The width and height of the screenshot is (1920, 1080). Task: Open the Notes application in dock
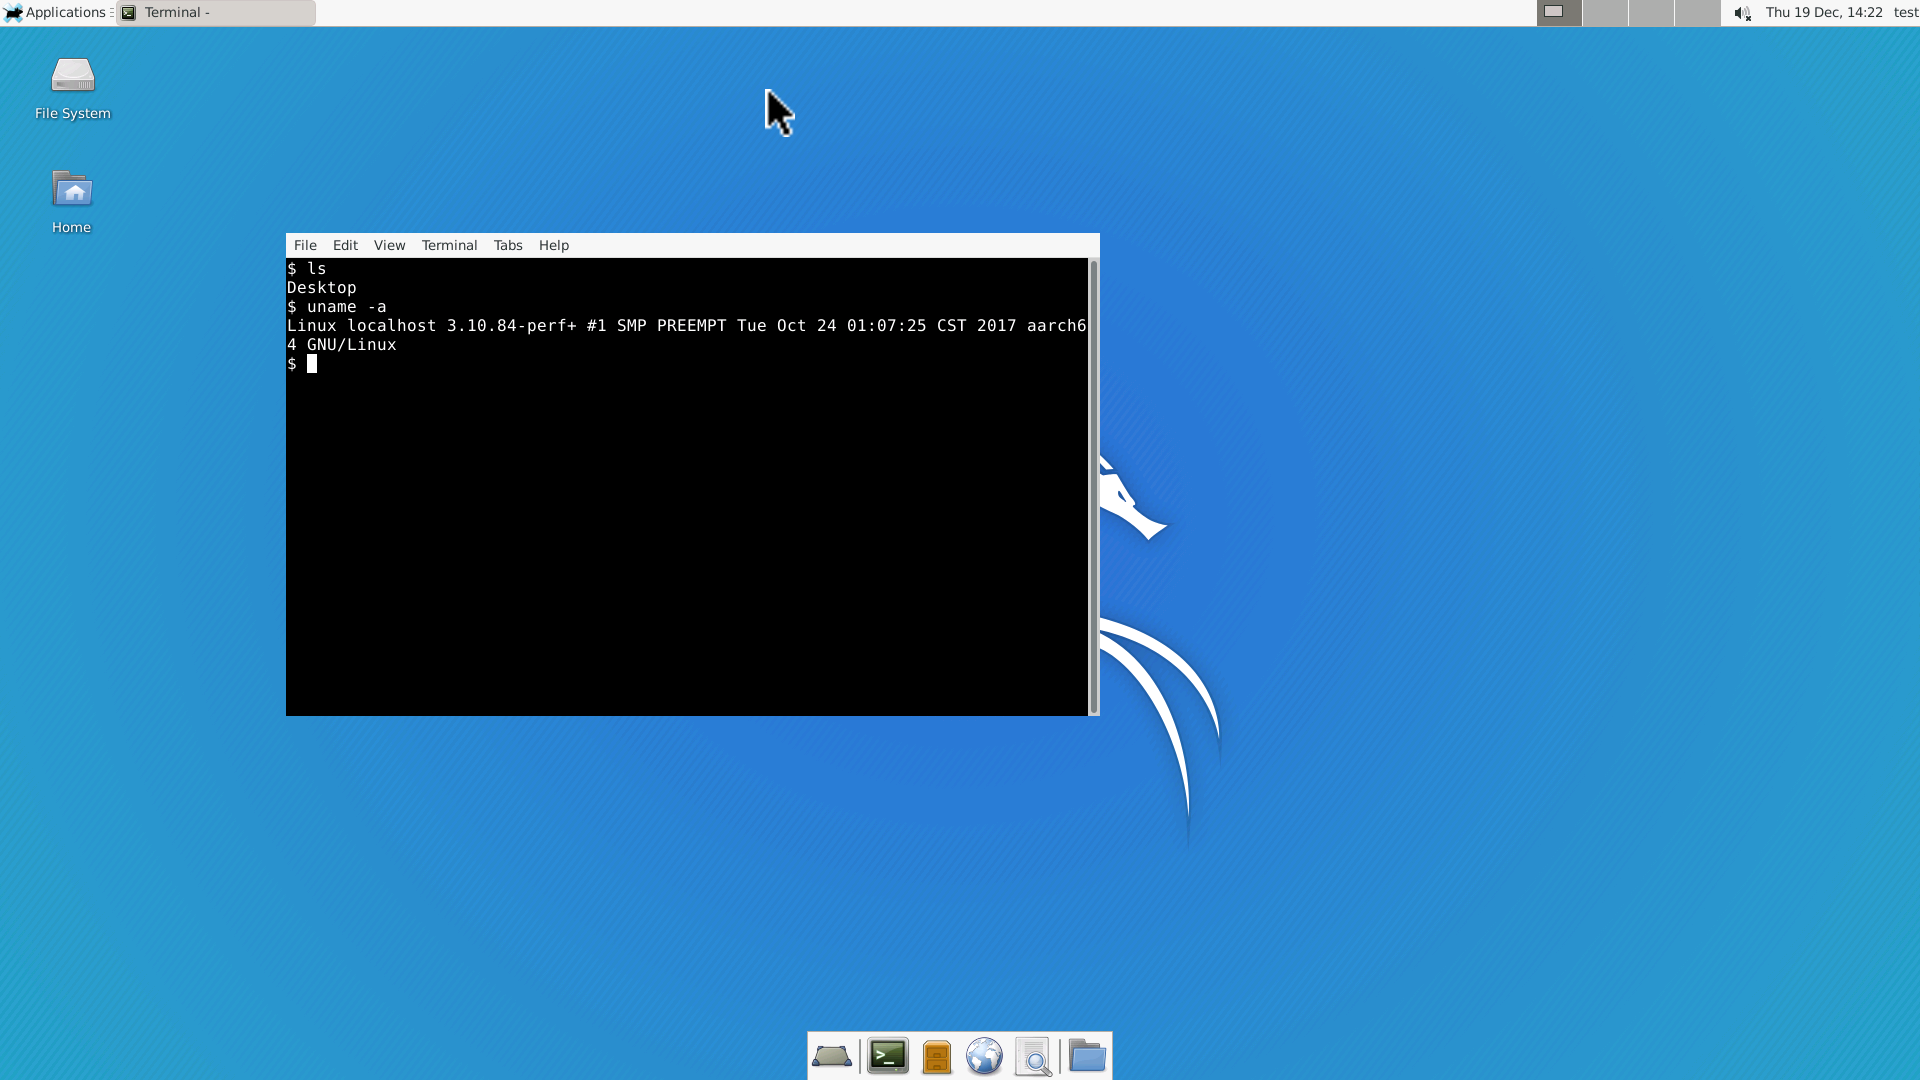click(x=936, y=1056)
